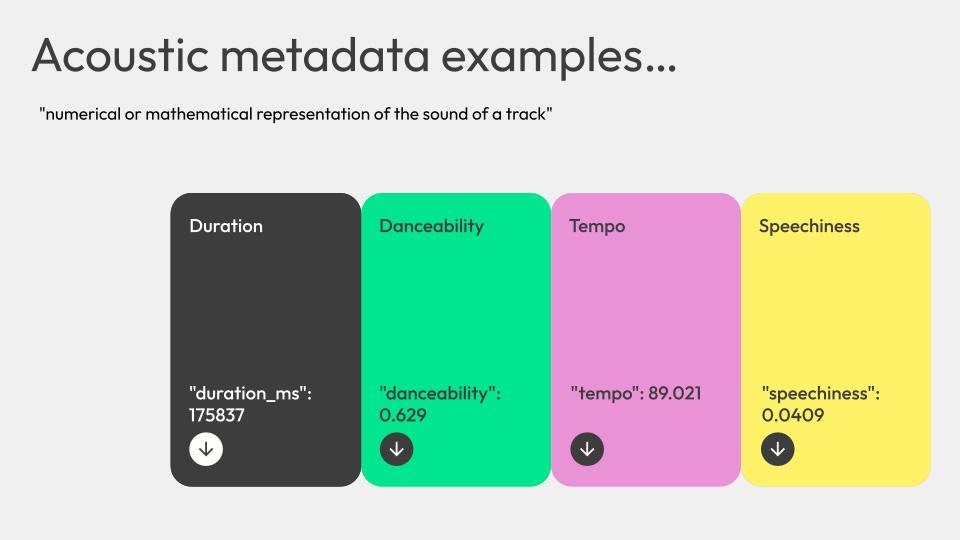Click the "duration_ms" key label

pyautogui.click(x=250, y=393)
